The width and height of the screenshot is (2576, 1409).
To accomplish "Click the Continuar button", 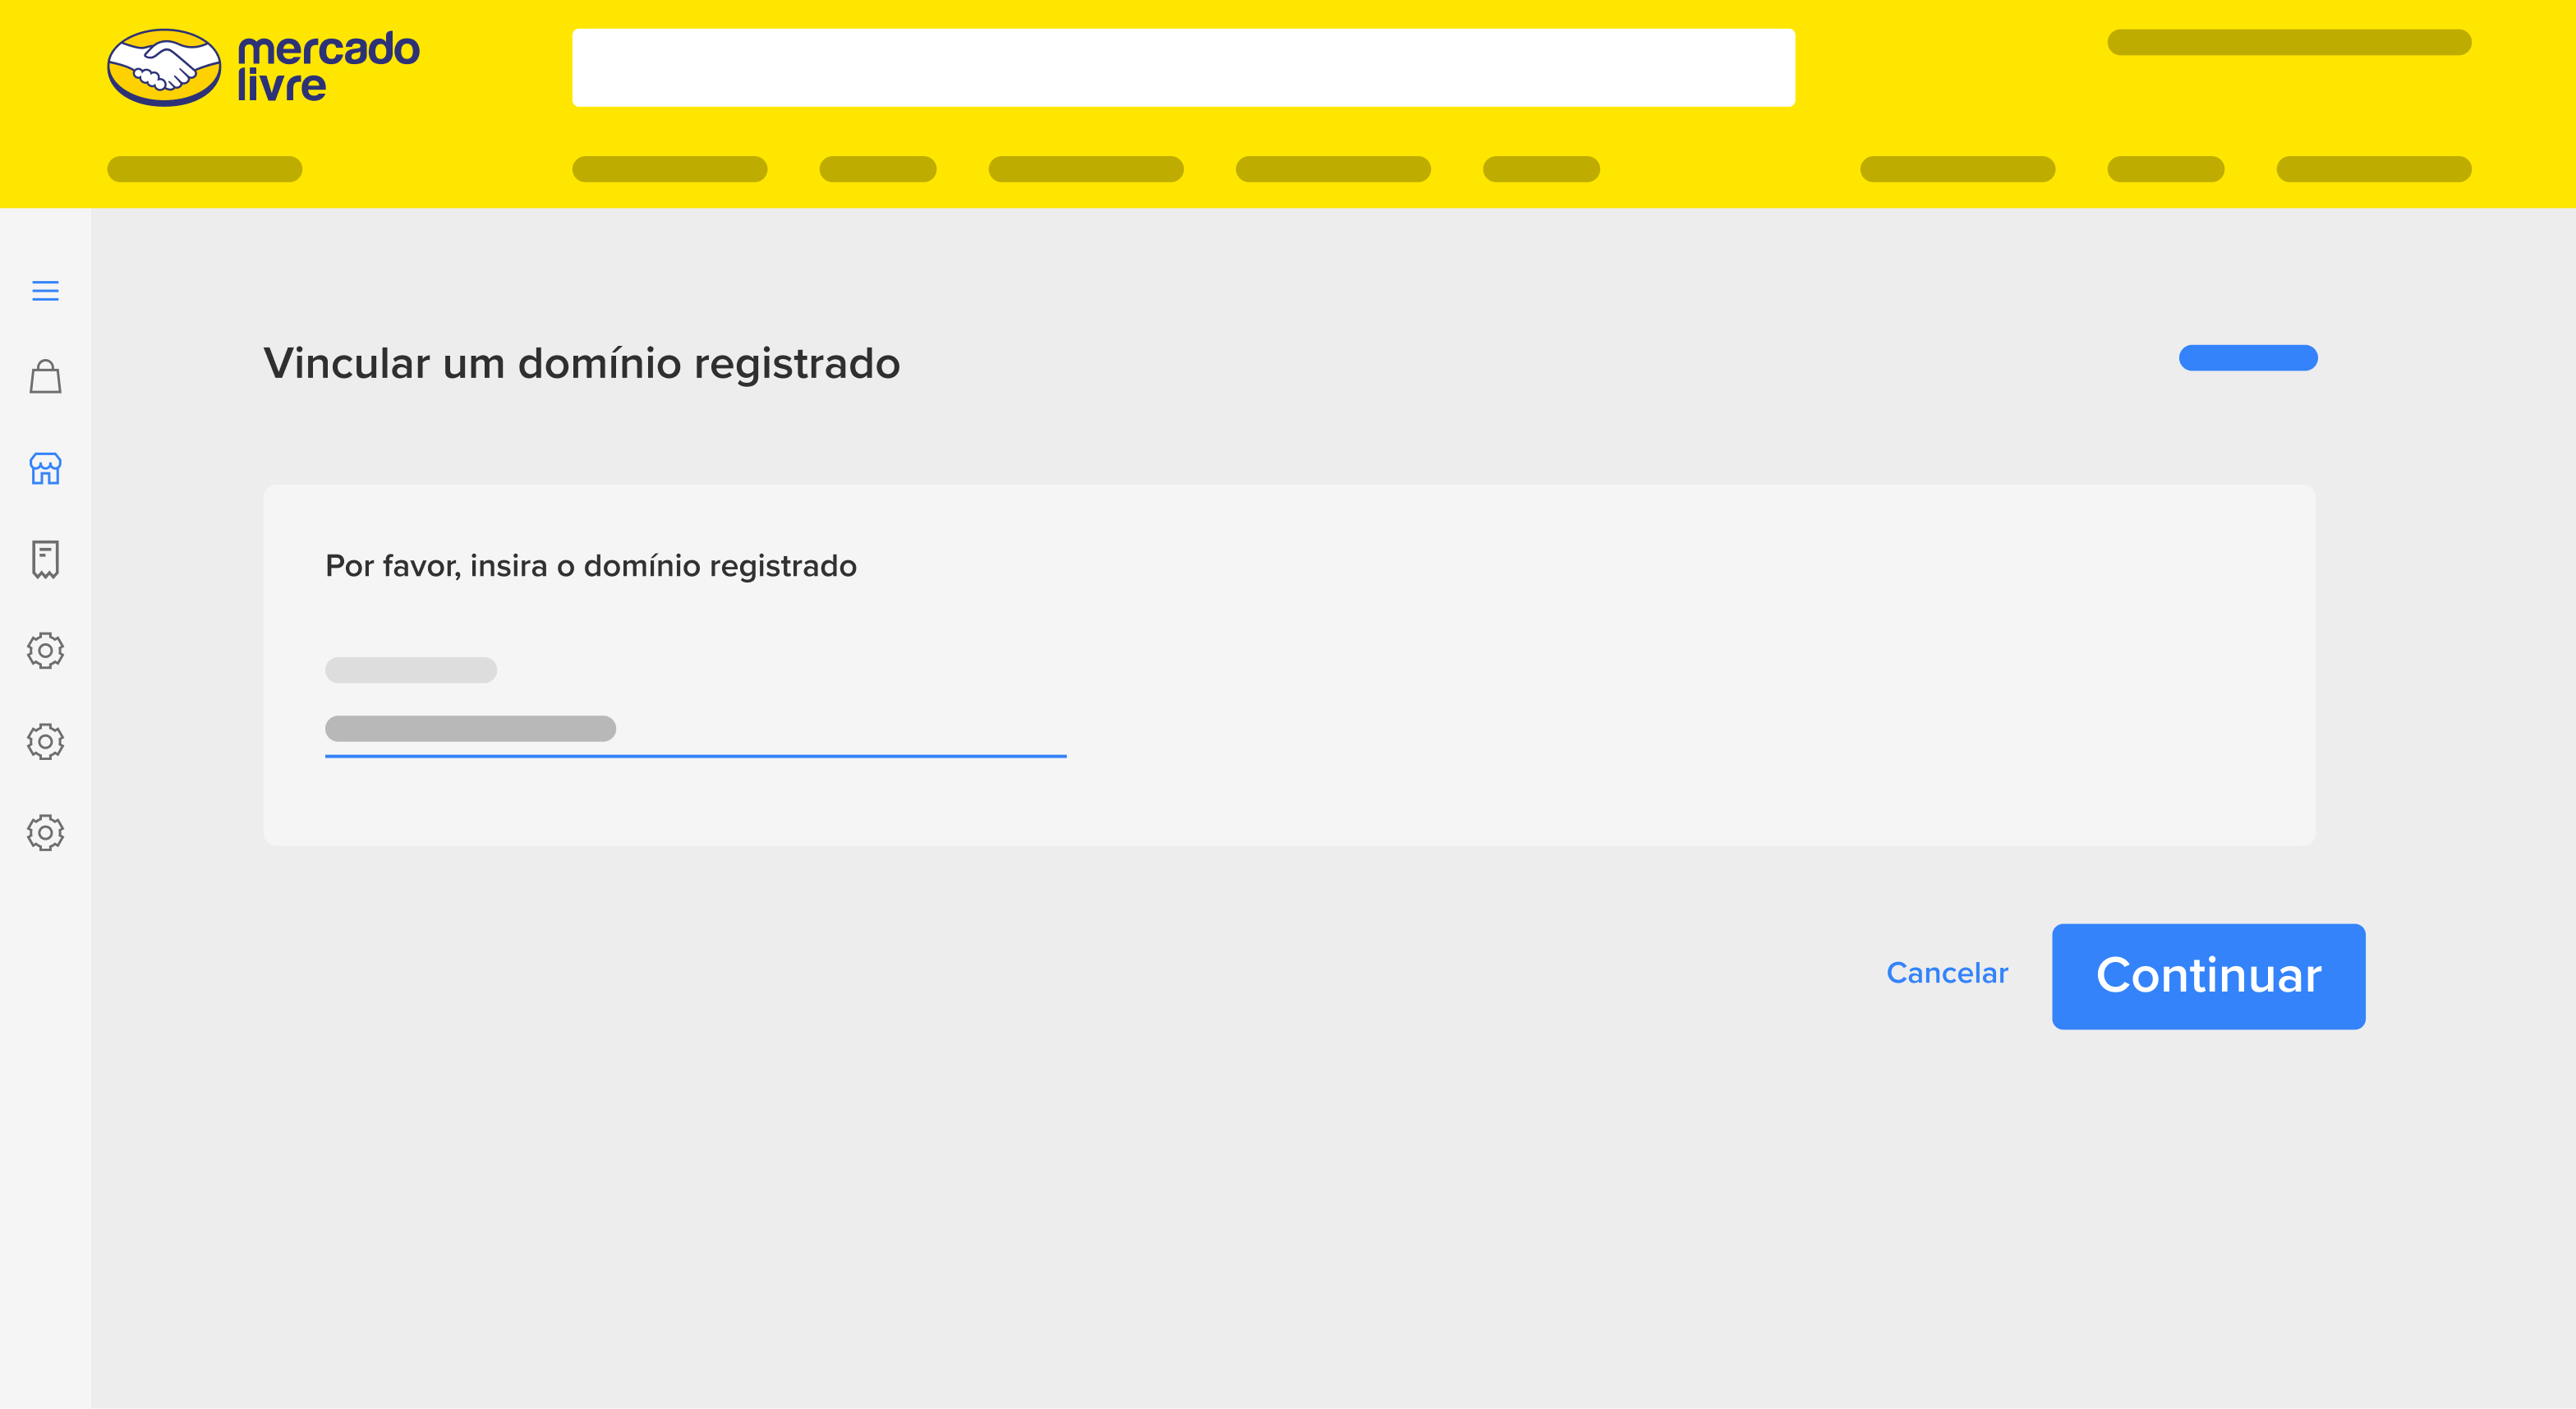I will click(2208, 976).
